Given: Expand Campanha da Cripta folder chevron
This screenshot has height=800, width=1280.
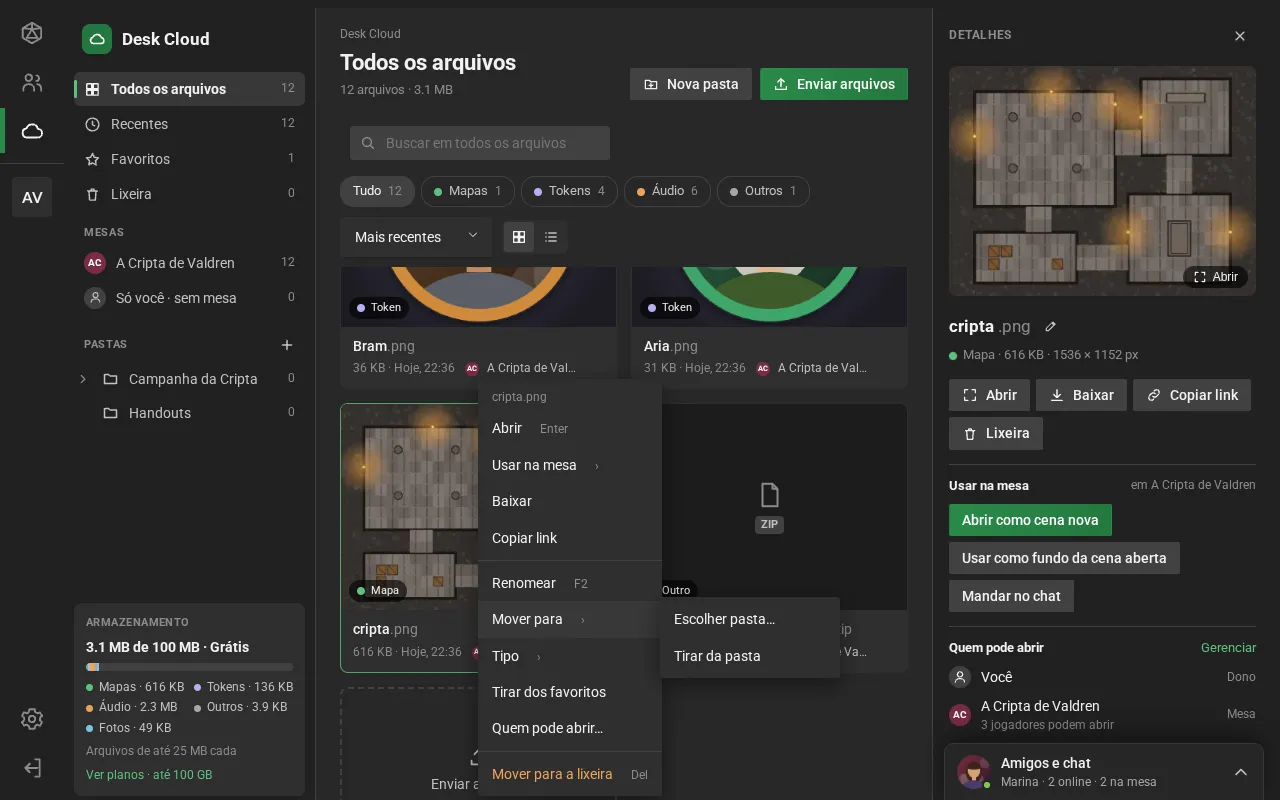Looking at the screenshot, I should click(83, 379).
